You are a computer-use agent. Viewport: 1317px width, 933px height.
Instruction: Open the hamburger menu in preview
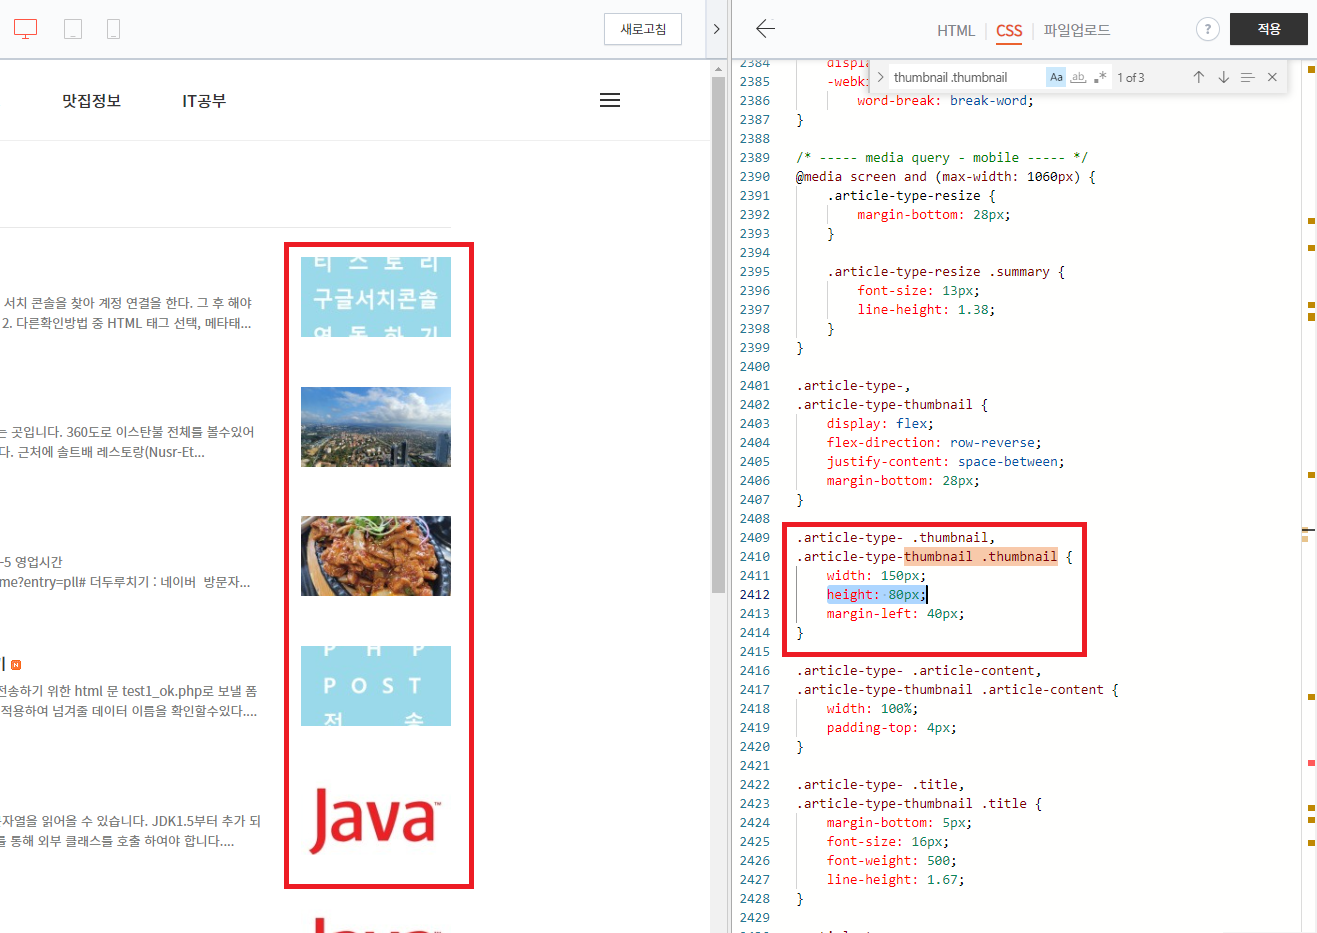pyautogui.click(x=610, y=100)
